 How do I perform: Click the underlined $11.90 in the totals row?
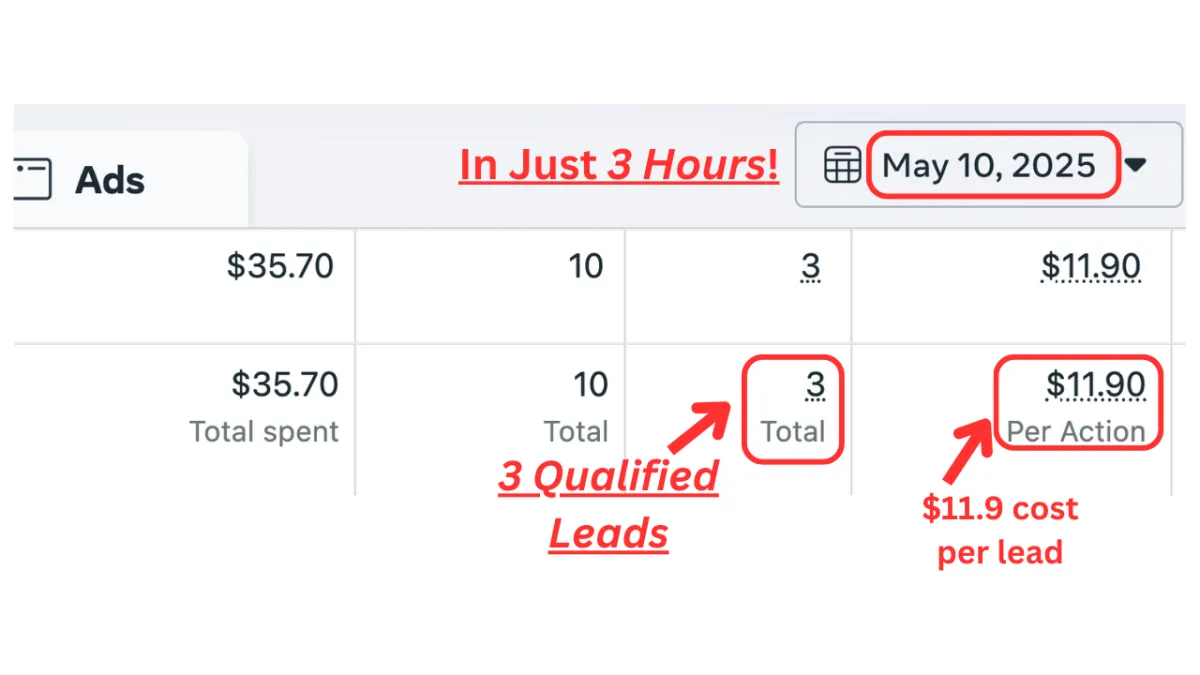[x=1096, y=385]
